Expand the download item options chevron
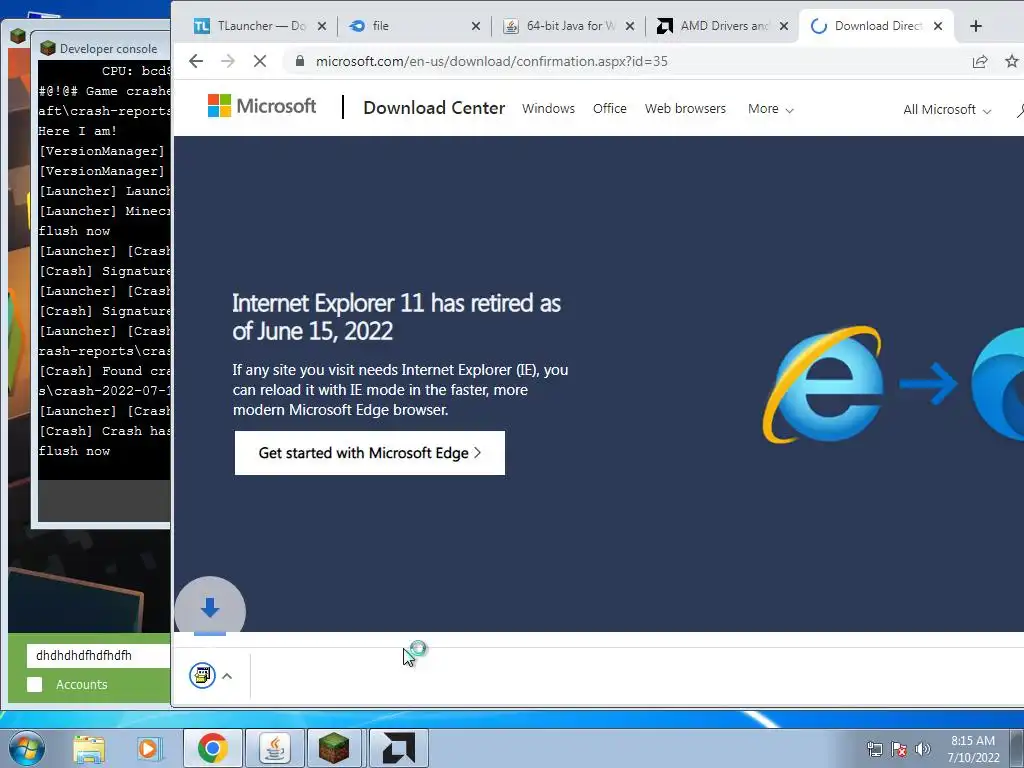The width and height of the screenshot is (1024, 768). pyautogui.click(x=227, y=676)
